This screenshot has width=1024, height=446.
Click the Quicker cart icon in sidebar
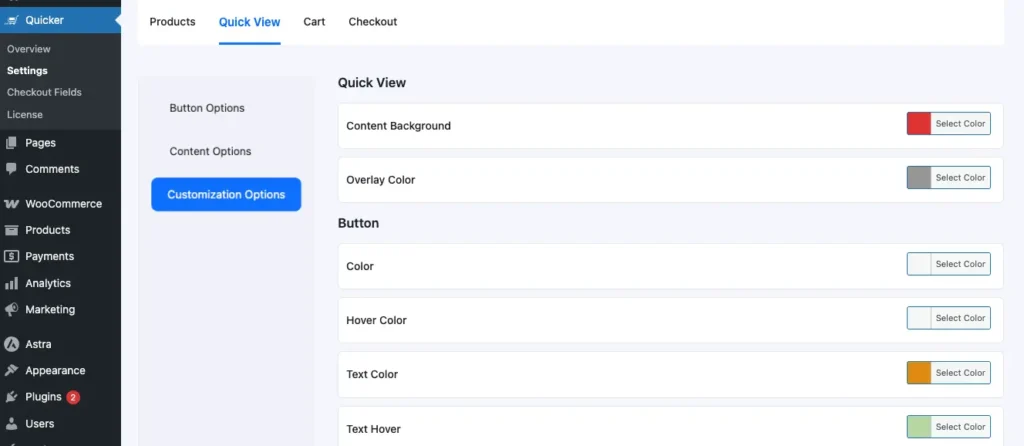(11, 20)
